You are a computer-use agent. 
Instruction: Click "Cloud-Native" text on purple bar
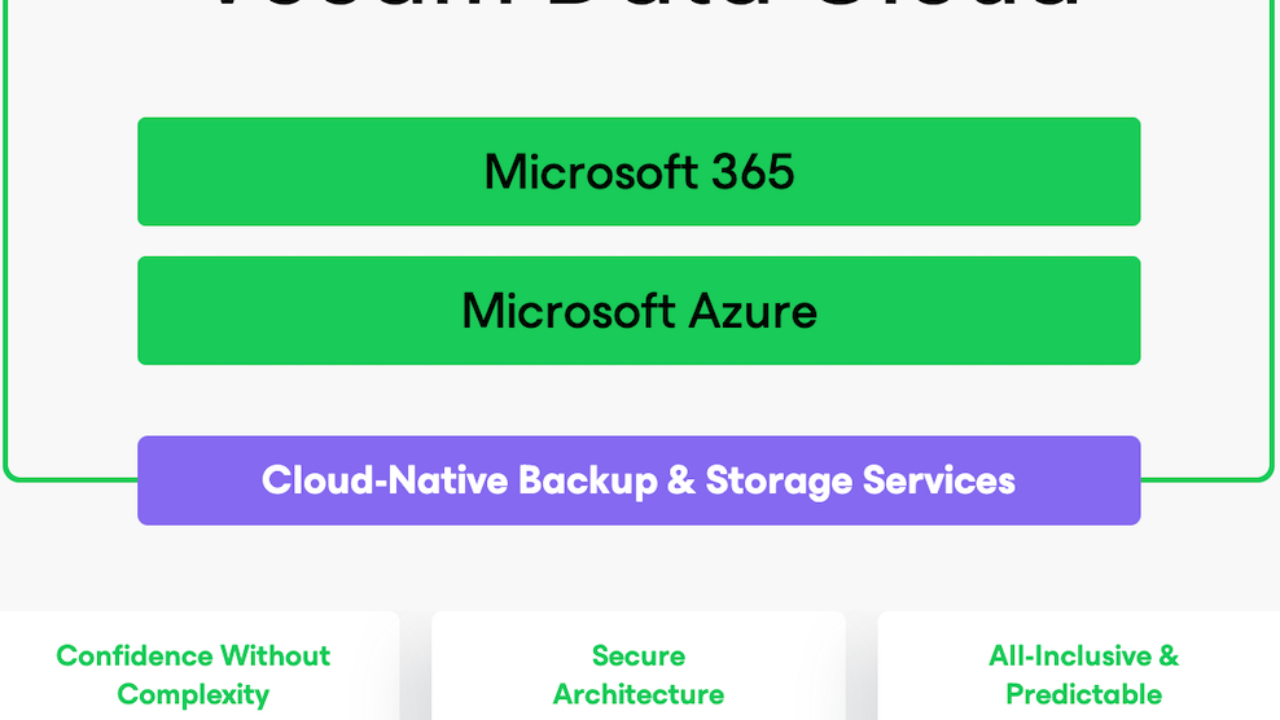pyautogui.click(x=386, y=481)
